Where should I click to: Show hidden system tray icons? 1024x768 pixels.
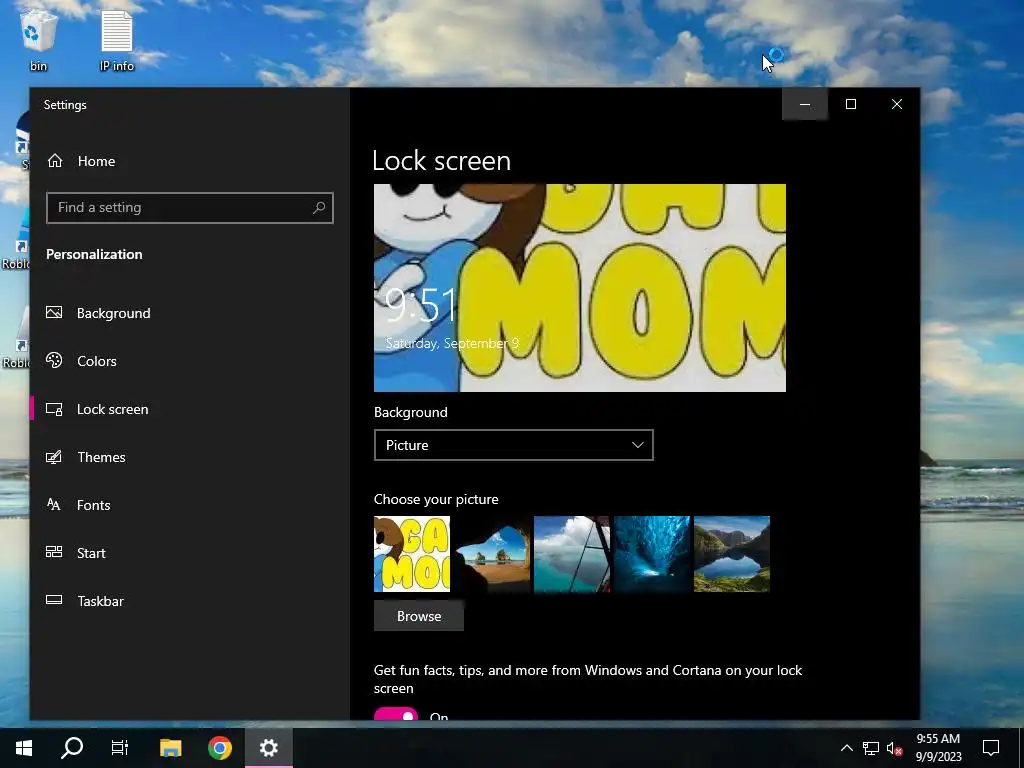click(x=846, y=748)
